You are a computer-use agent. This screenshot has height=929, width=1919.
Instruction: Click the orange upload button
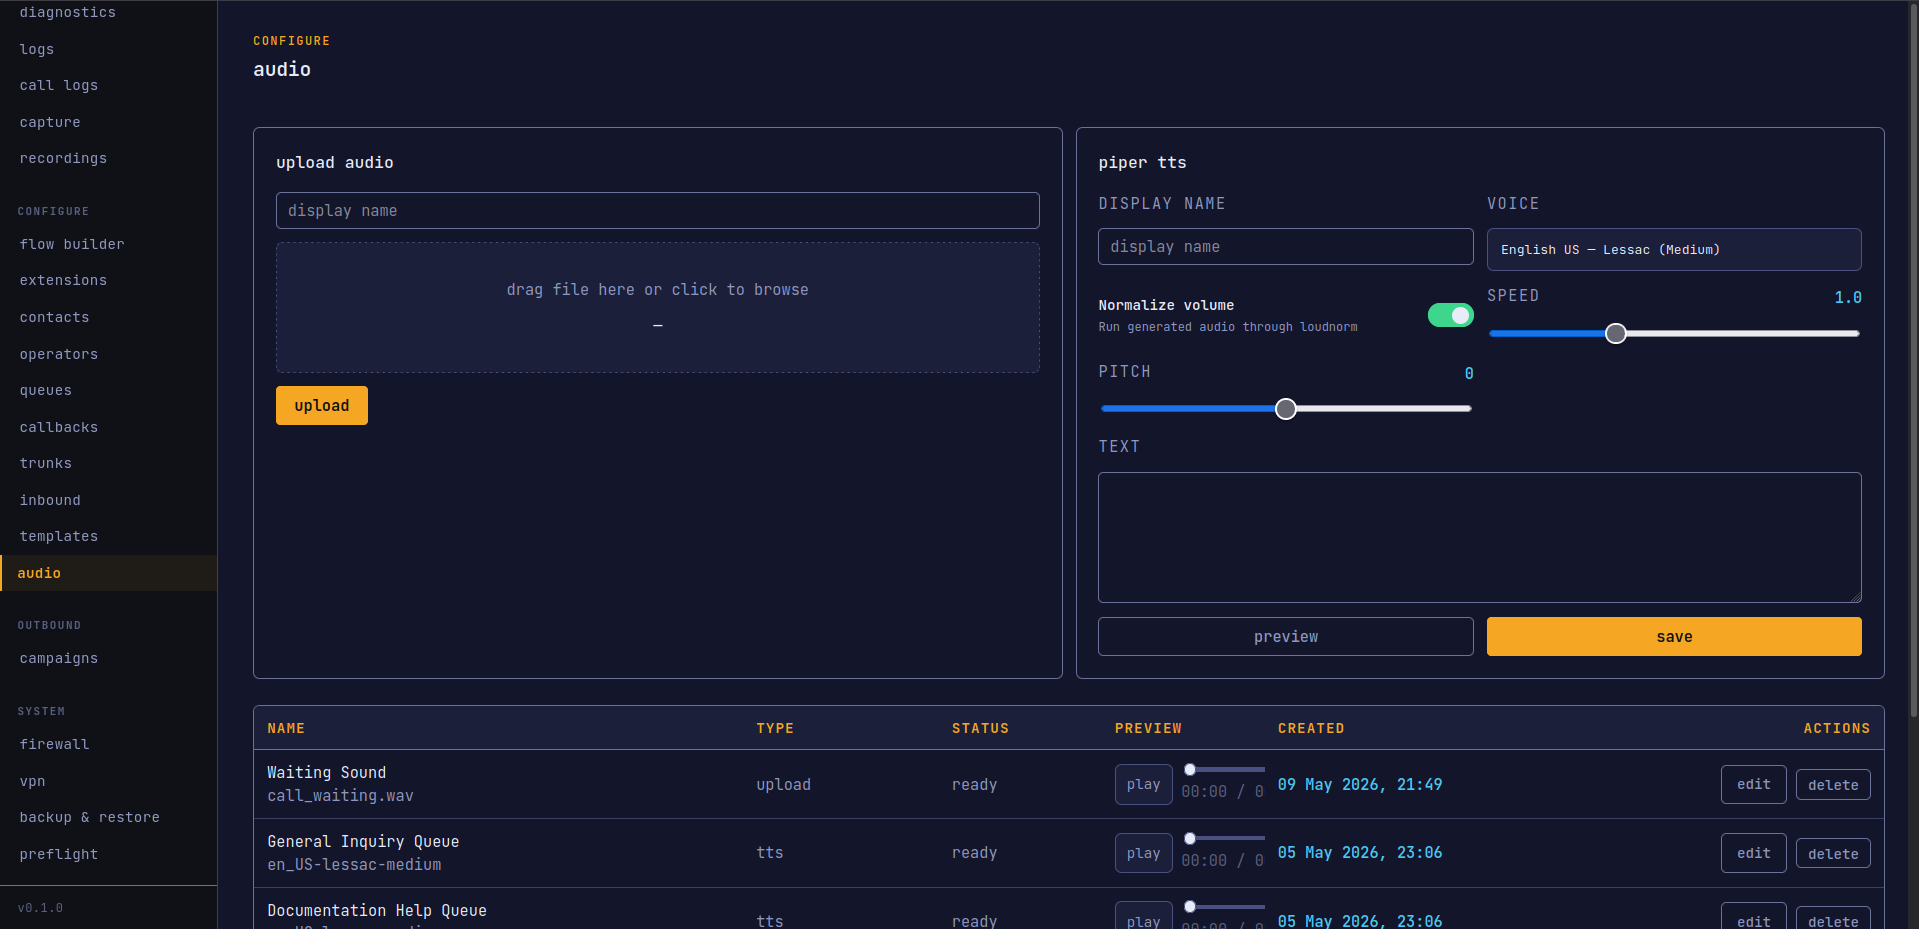[322, 405]
